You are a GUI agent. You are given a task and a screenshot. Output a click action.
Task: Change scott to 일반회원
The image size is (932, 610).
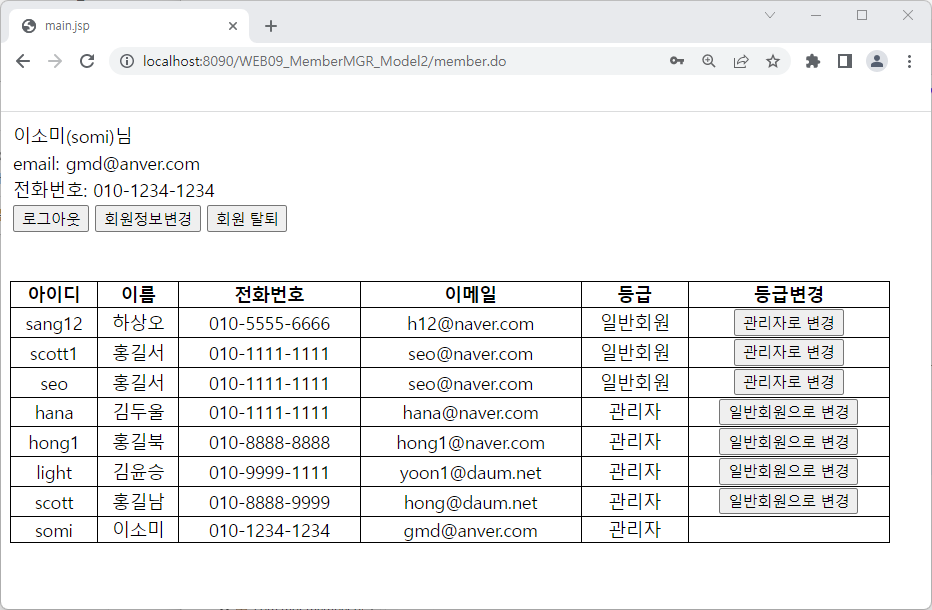pyautogui.click(x=788, y=501)
